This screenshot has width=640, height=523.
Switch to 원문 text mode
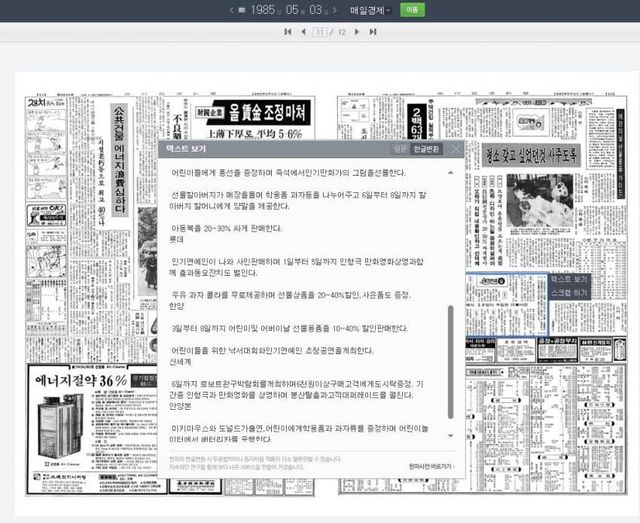[400, 149]
